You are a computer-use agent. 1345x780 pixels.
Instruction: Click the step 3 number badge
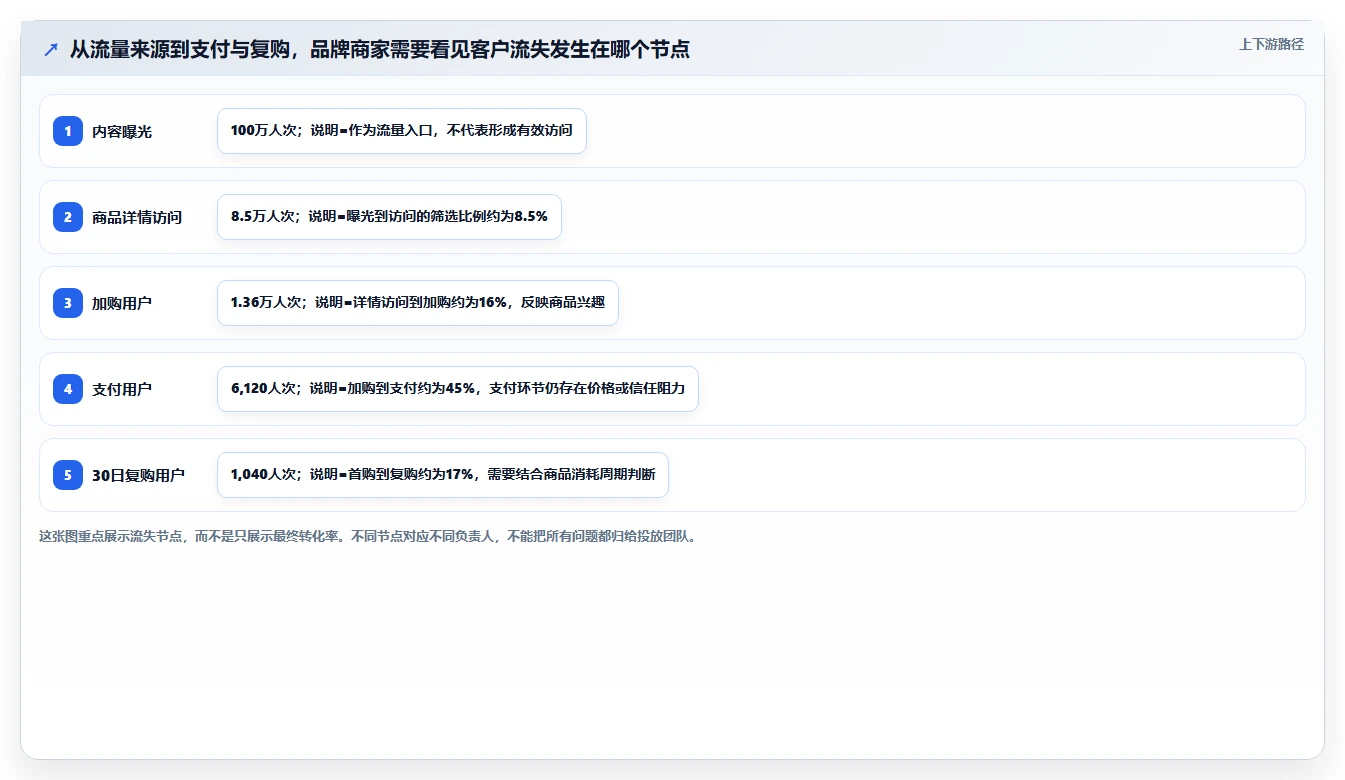pyautogui.click(x=68, y=303)
